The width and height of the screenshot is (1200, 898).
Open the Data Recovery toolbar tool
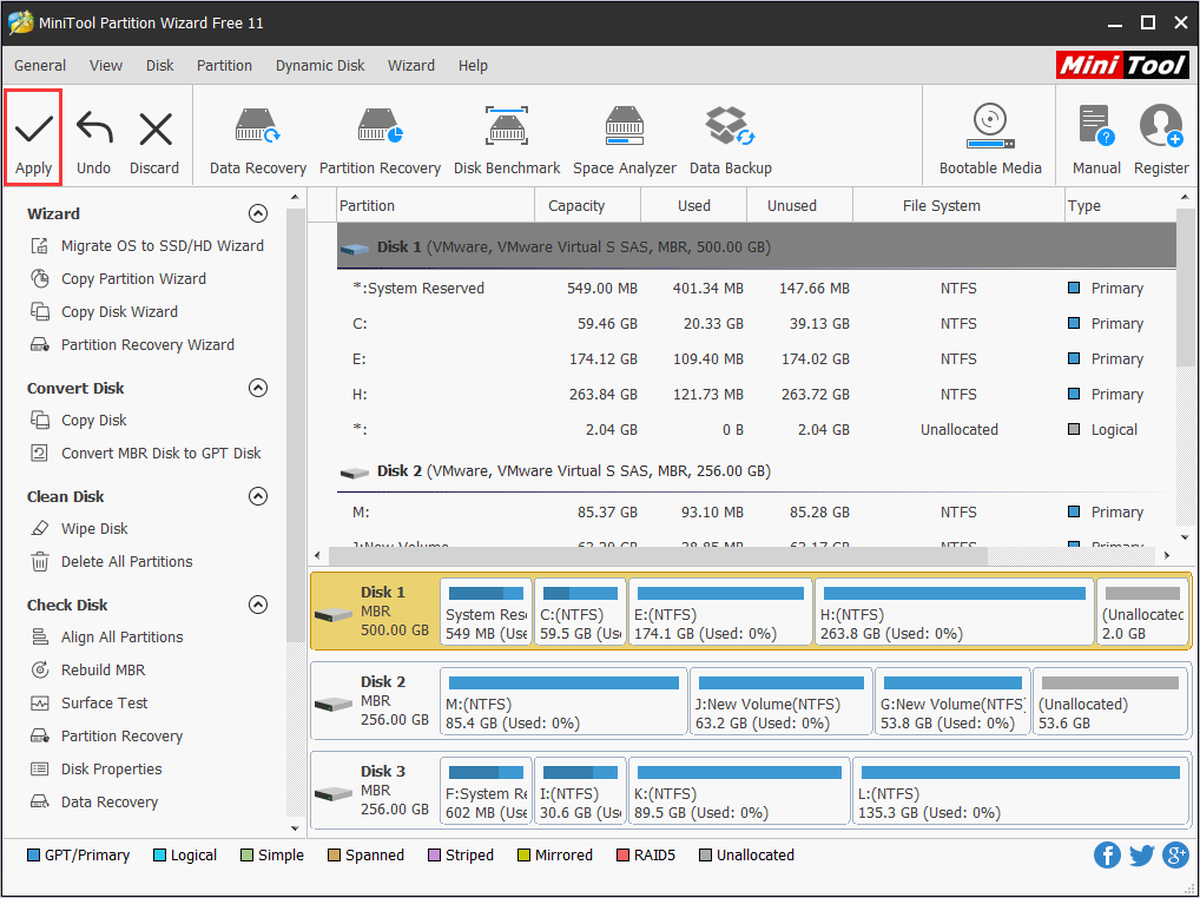tap(258, 142)
